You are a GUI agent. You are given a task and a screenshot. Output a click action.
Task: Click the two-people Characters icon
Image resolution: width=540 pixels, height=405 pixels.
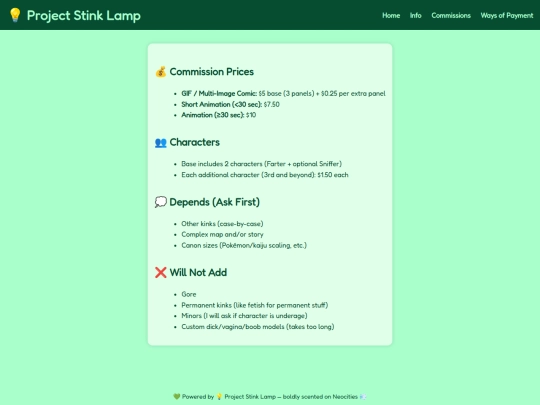coord(160,142)
